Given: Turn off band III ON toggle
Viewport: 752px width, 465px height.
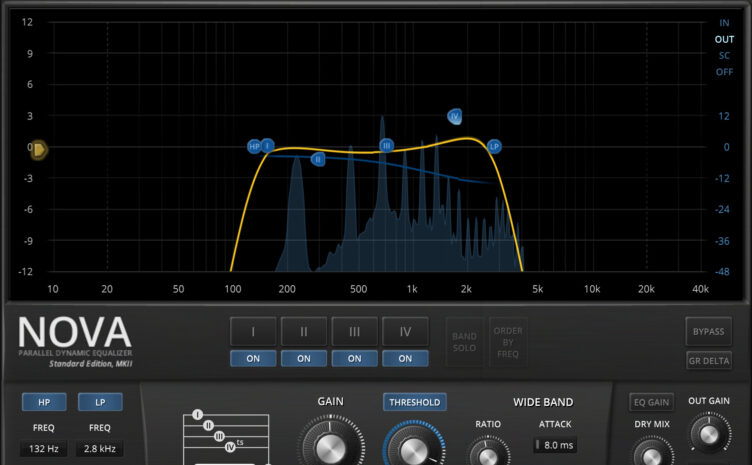Looking at the screenshot, I should point(354,359).
